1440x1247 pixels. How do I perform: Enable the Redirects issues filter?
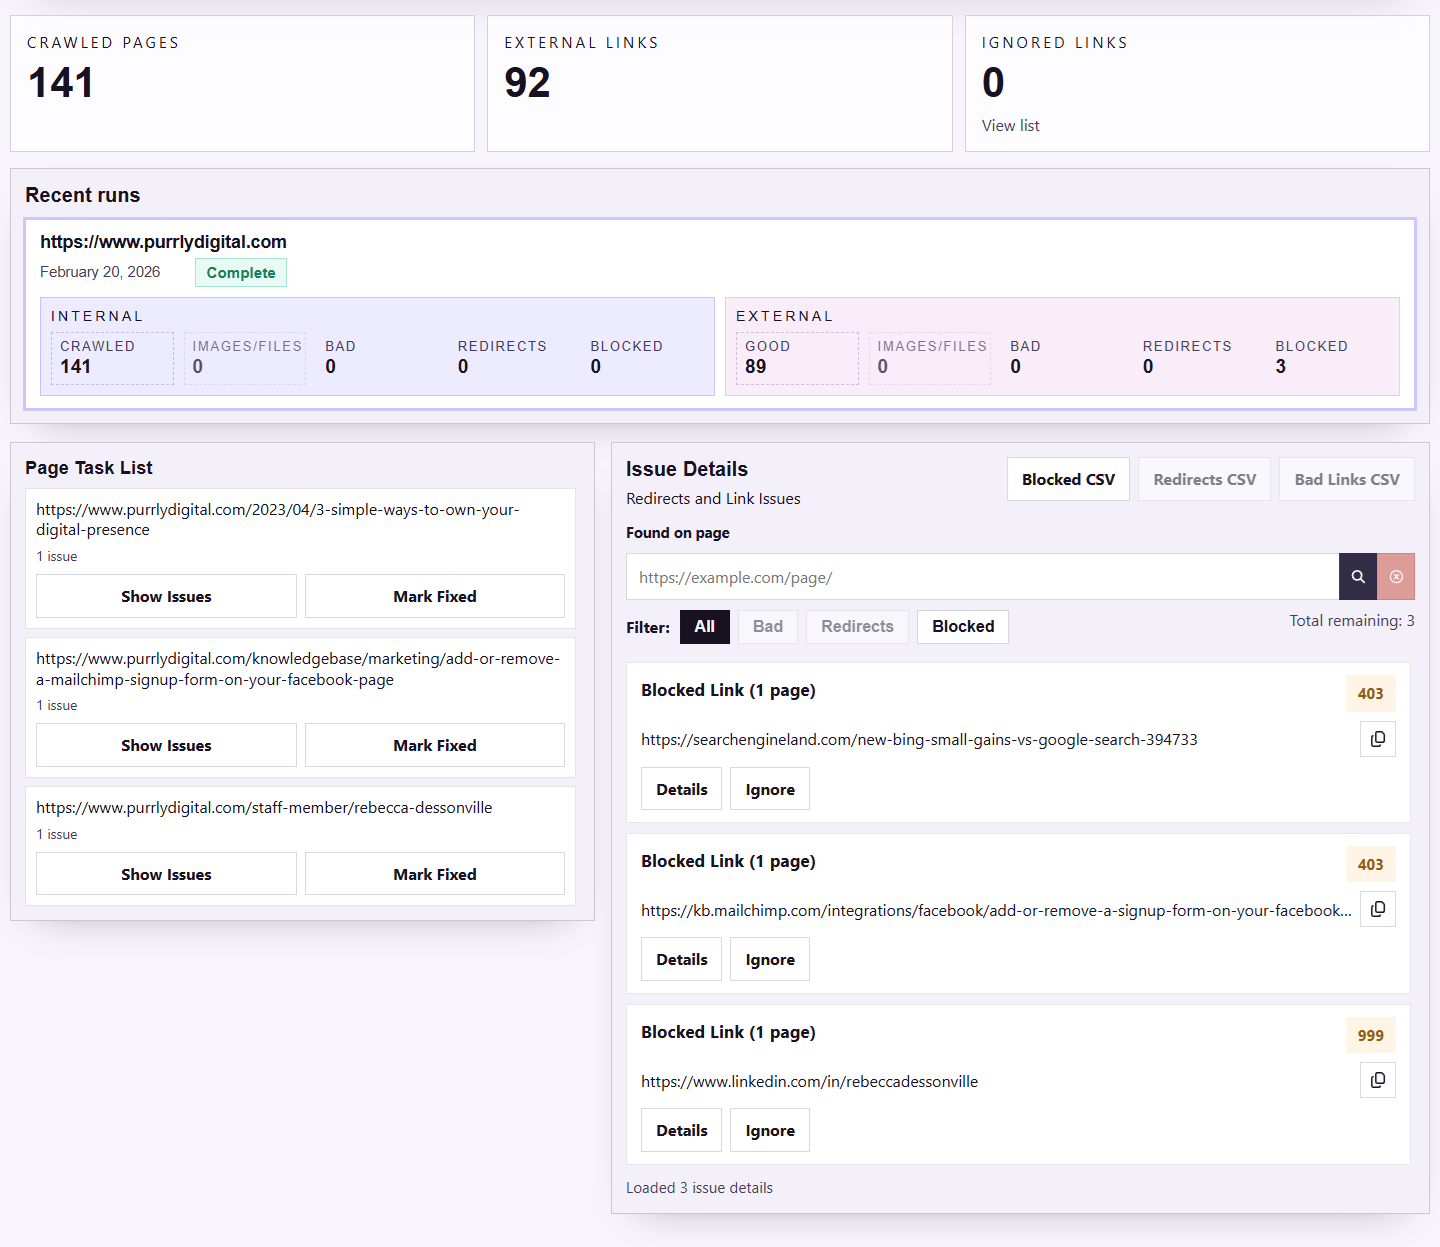(x=856, y=626)
